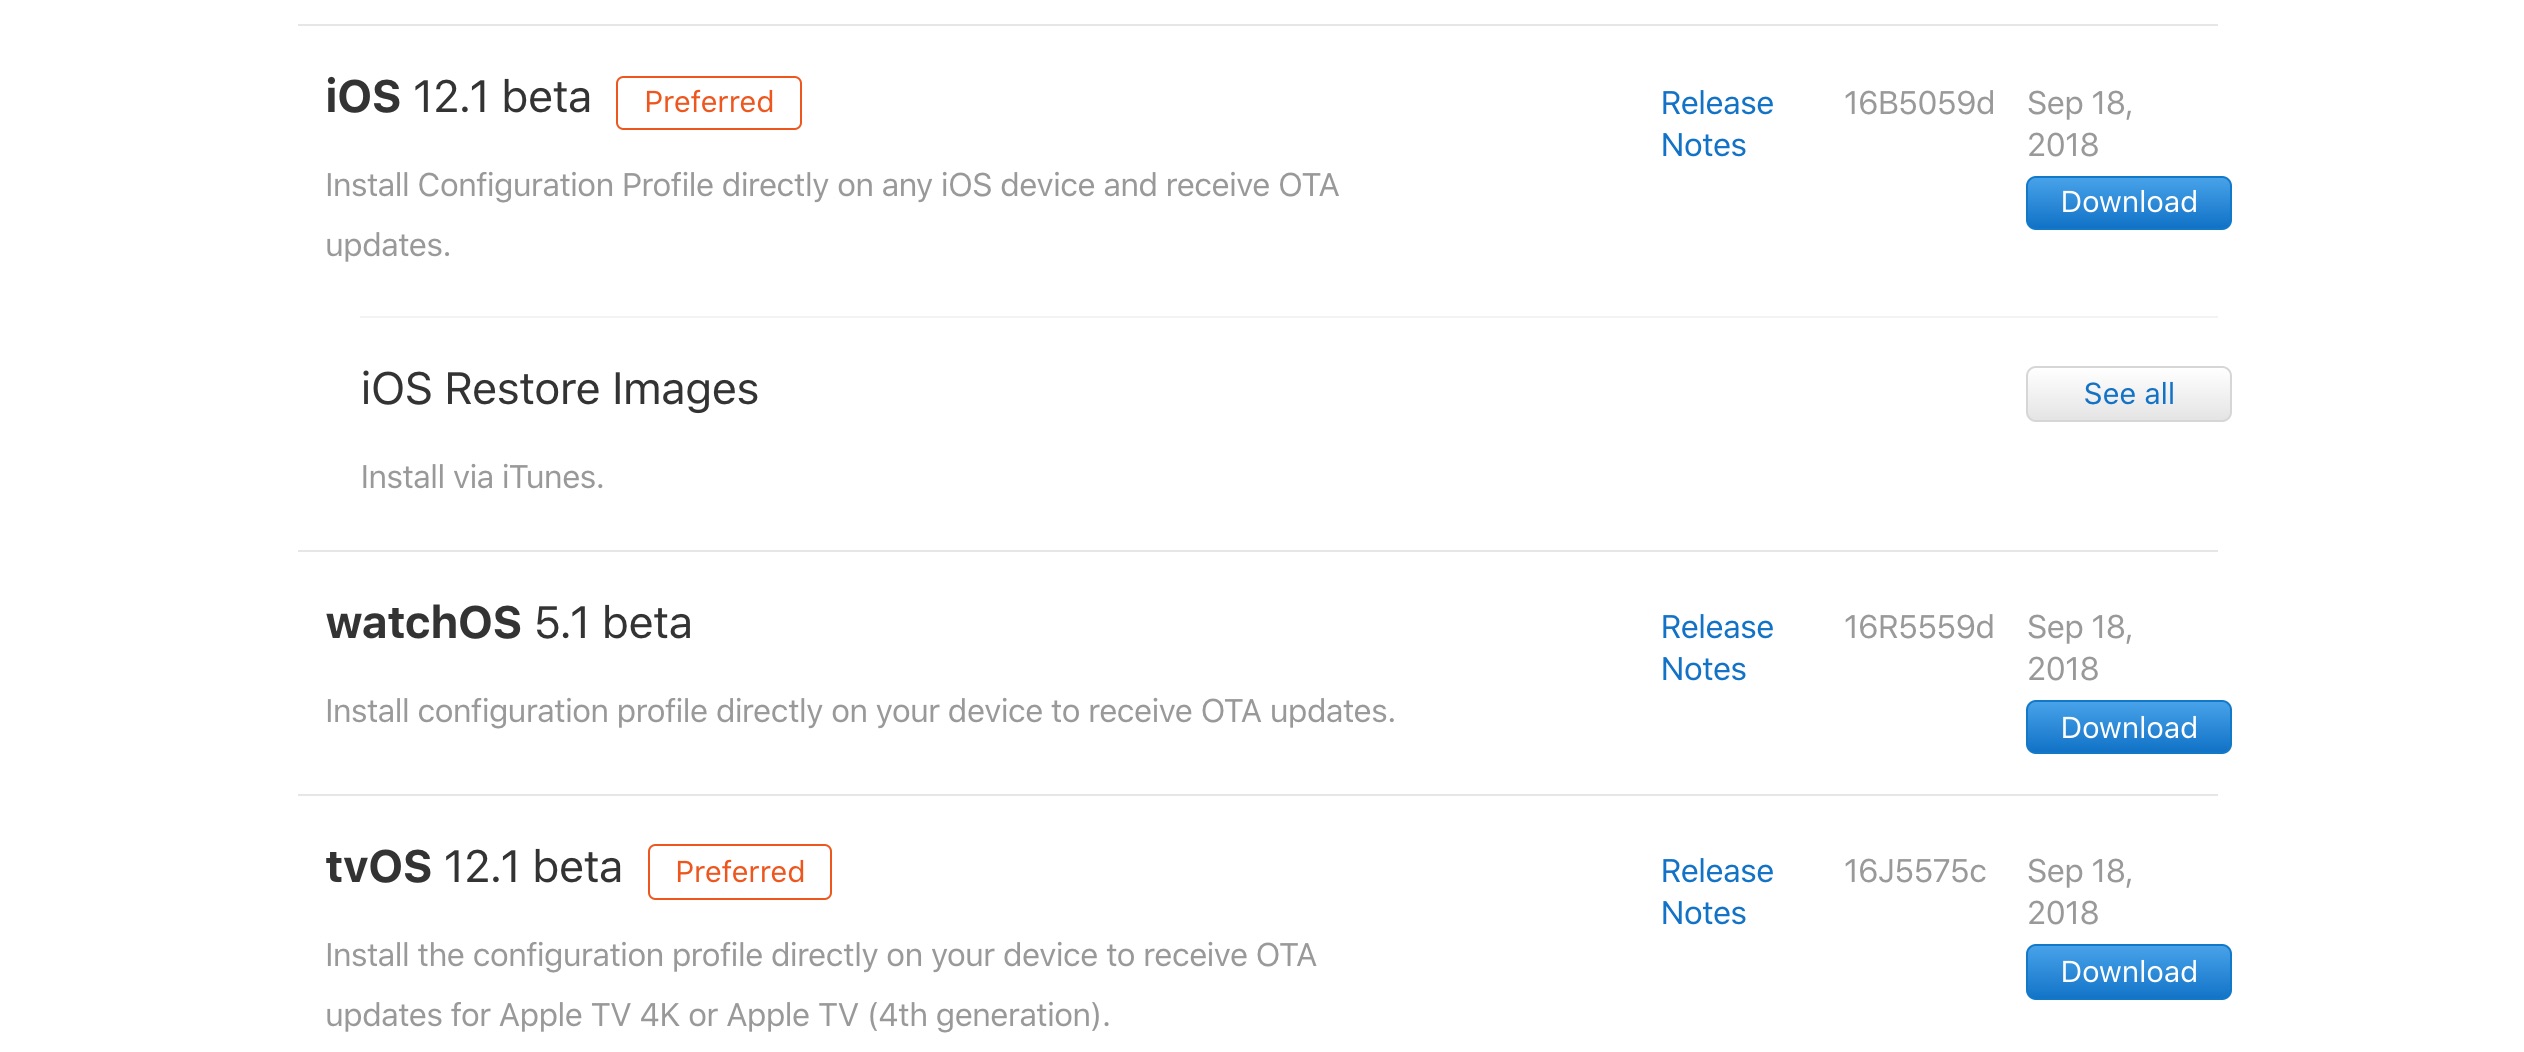The image size is (2524, 1052).
Task: Click the build number 16B5059d
Action: (1918, 103)
